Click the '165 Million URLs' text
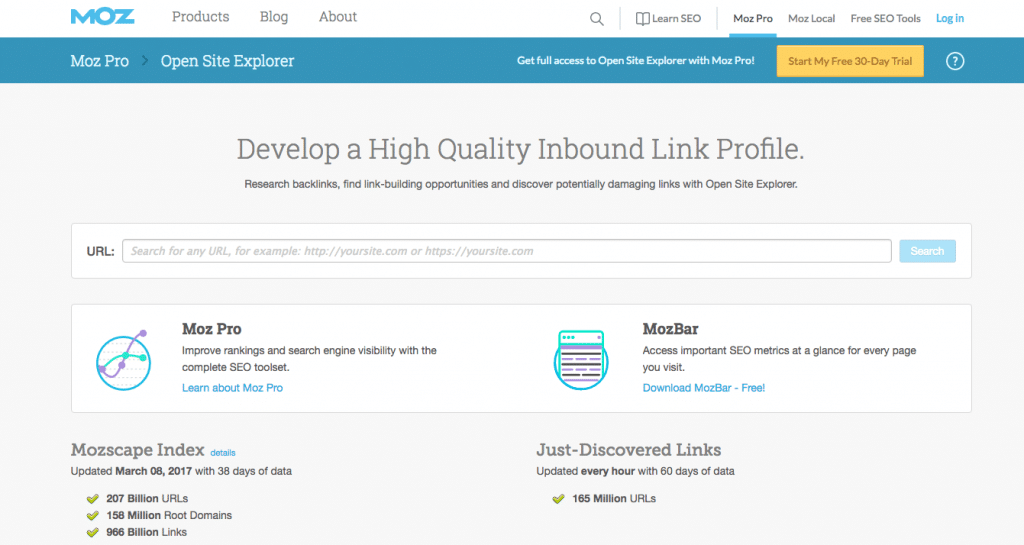Screen dimensions: 1024x545 (614, 499)
